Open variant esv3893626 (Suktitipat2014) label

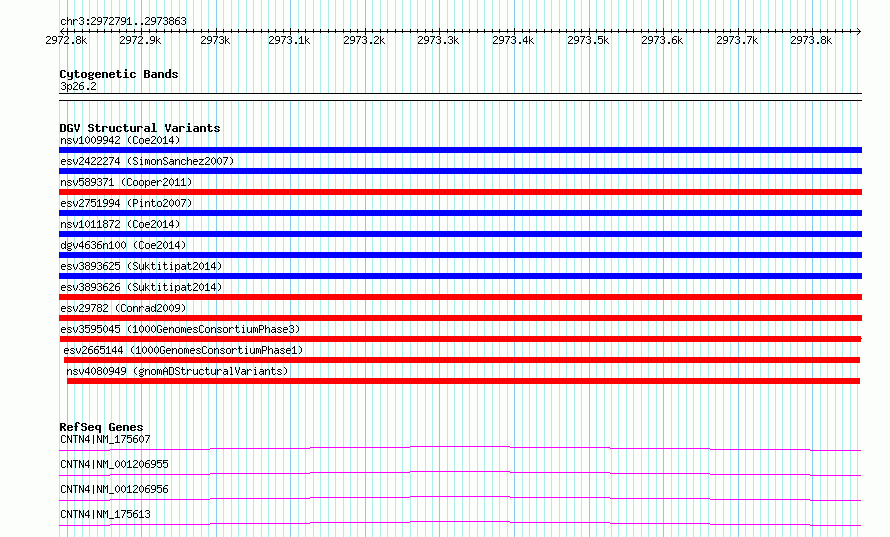tap(141, 287)
